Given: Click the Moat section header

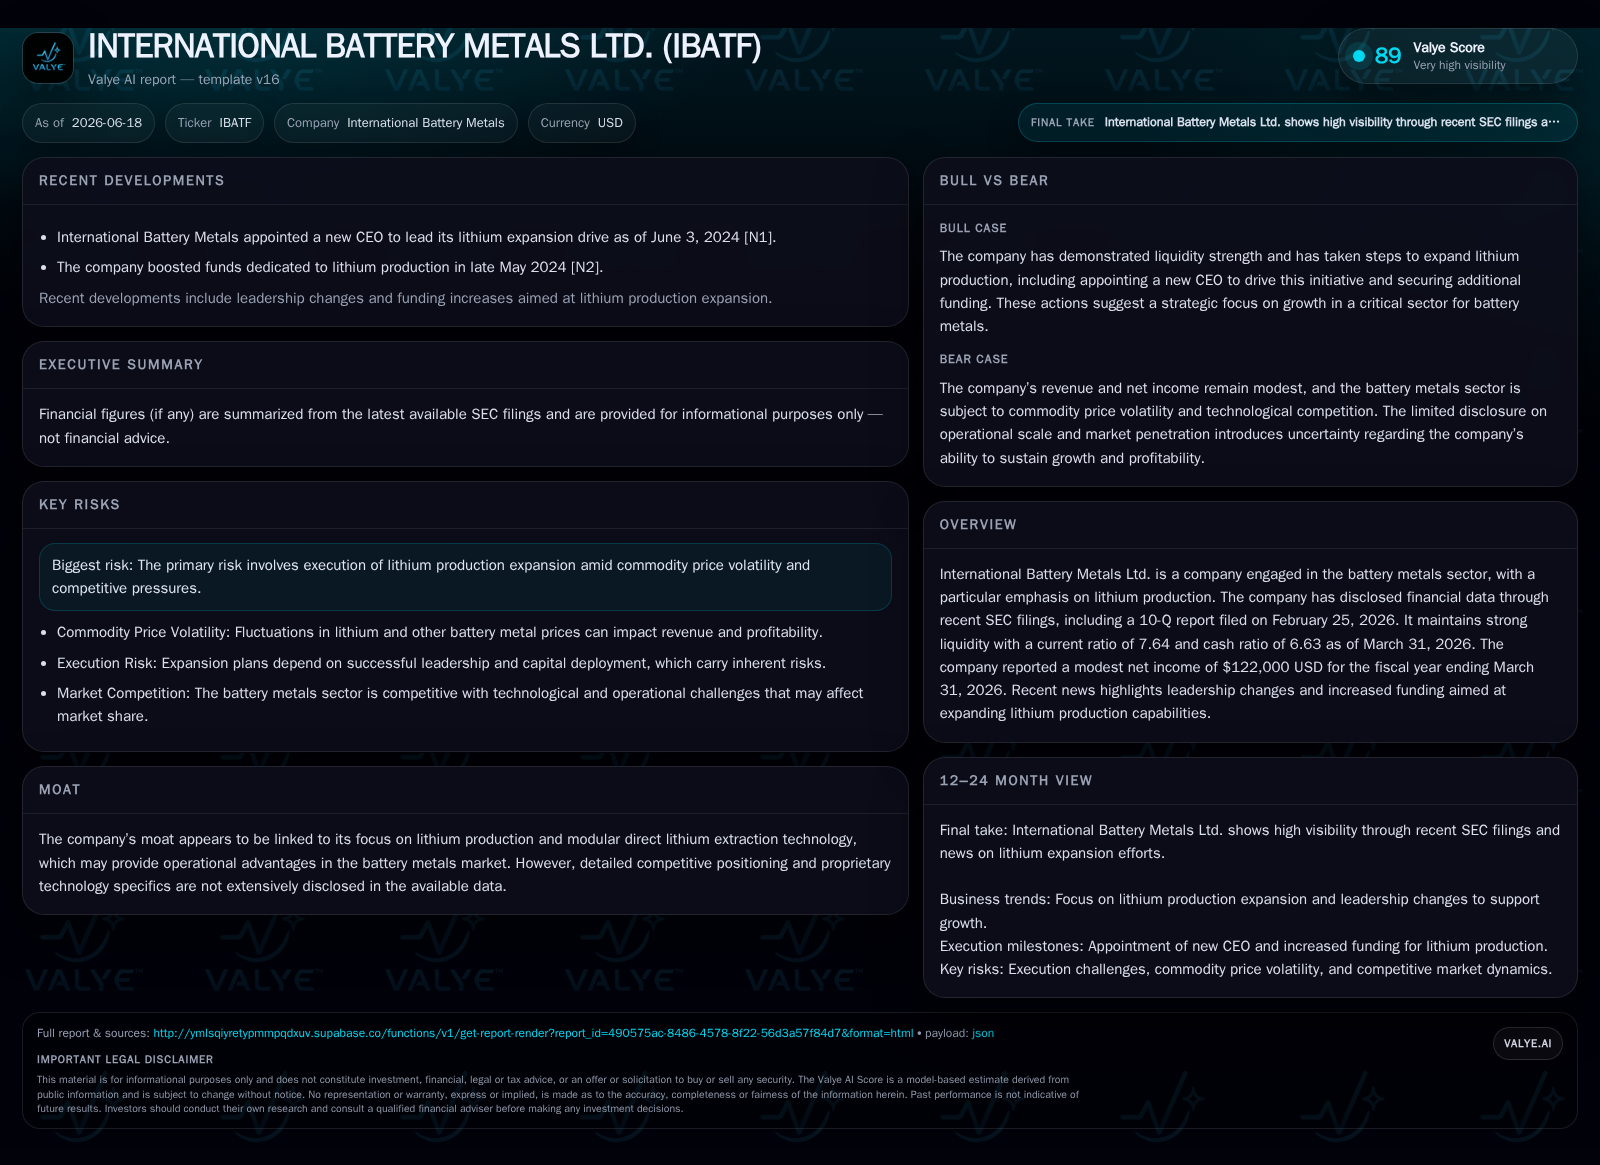Looking at the screenshot, I should [x=60, y=790].
